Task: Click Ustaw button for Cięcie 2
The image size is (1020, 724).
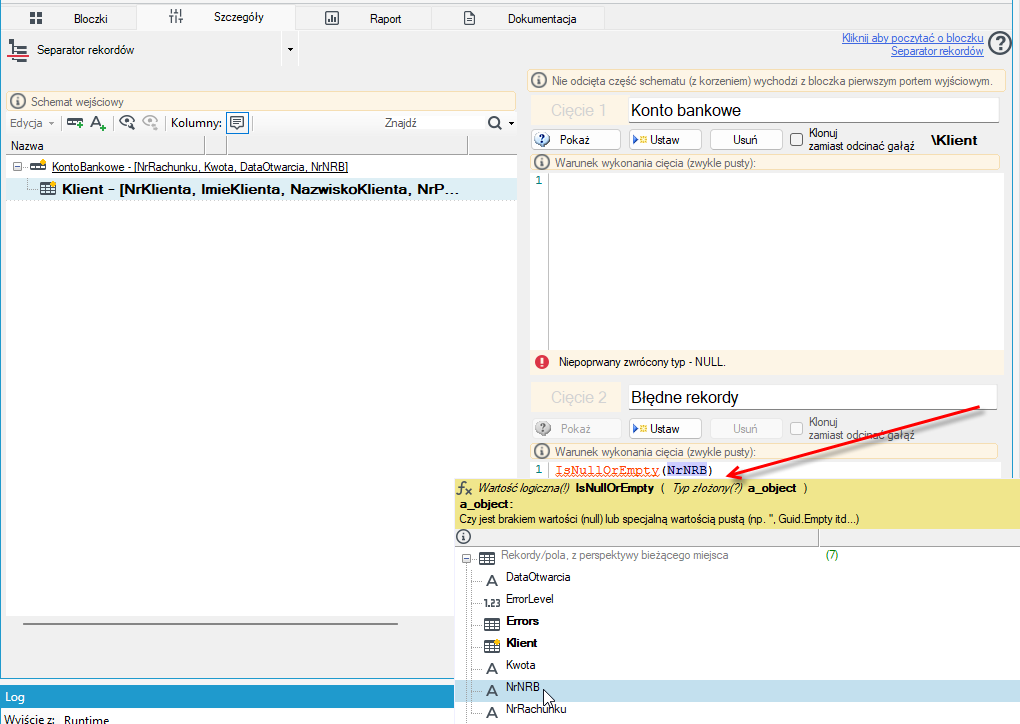Action: tap(665, 429)
